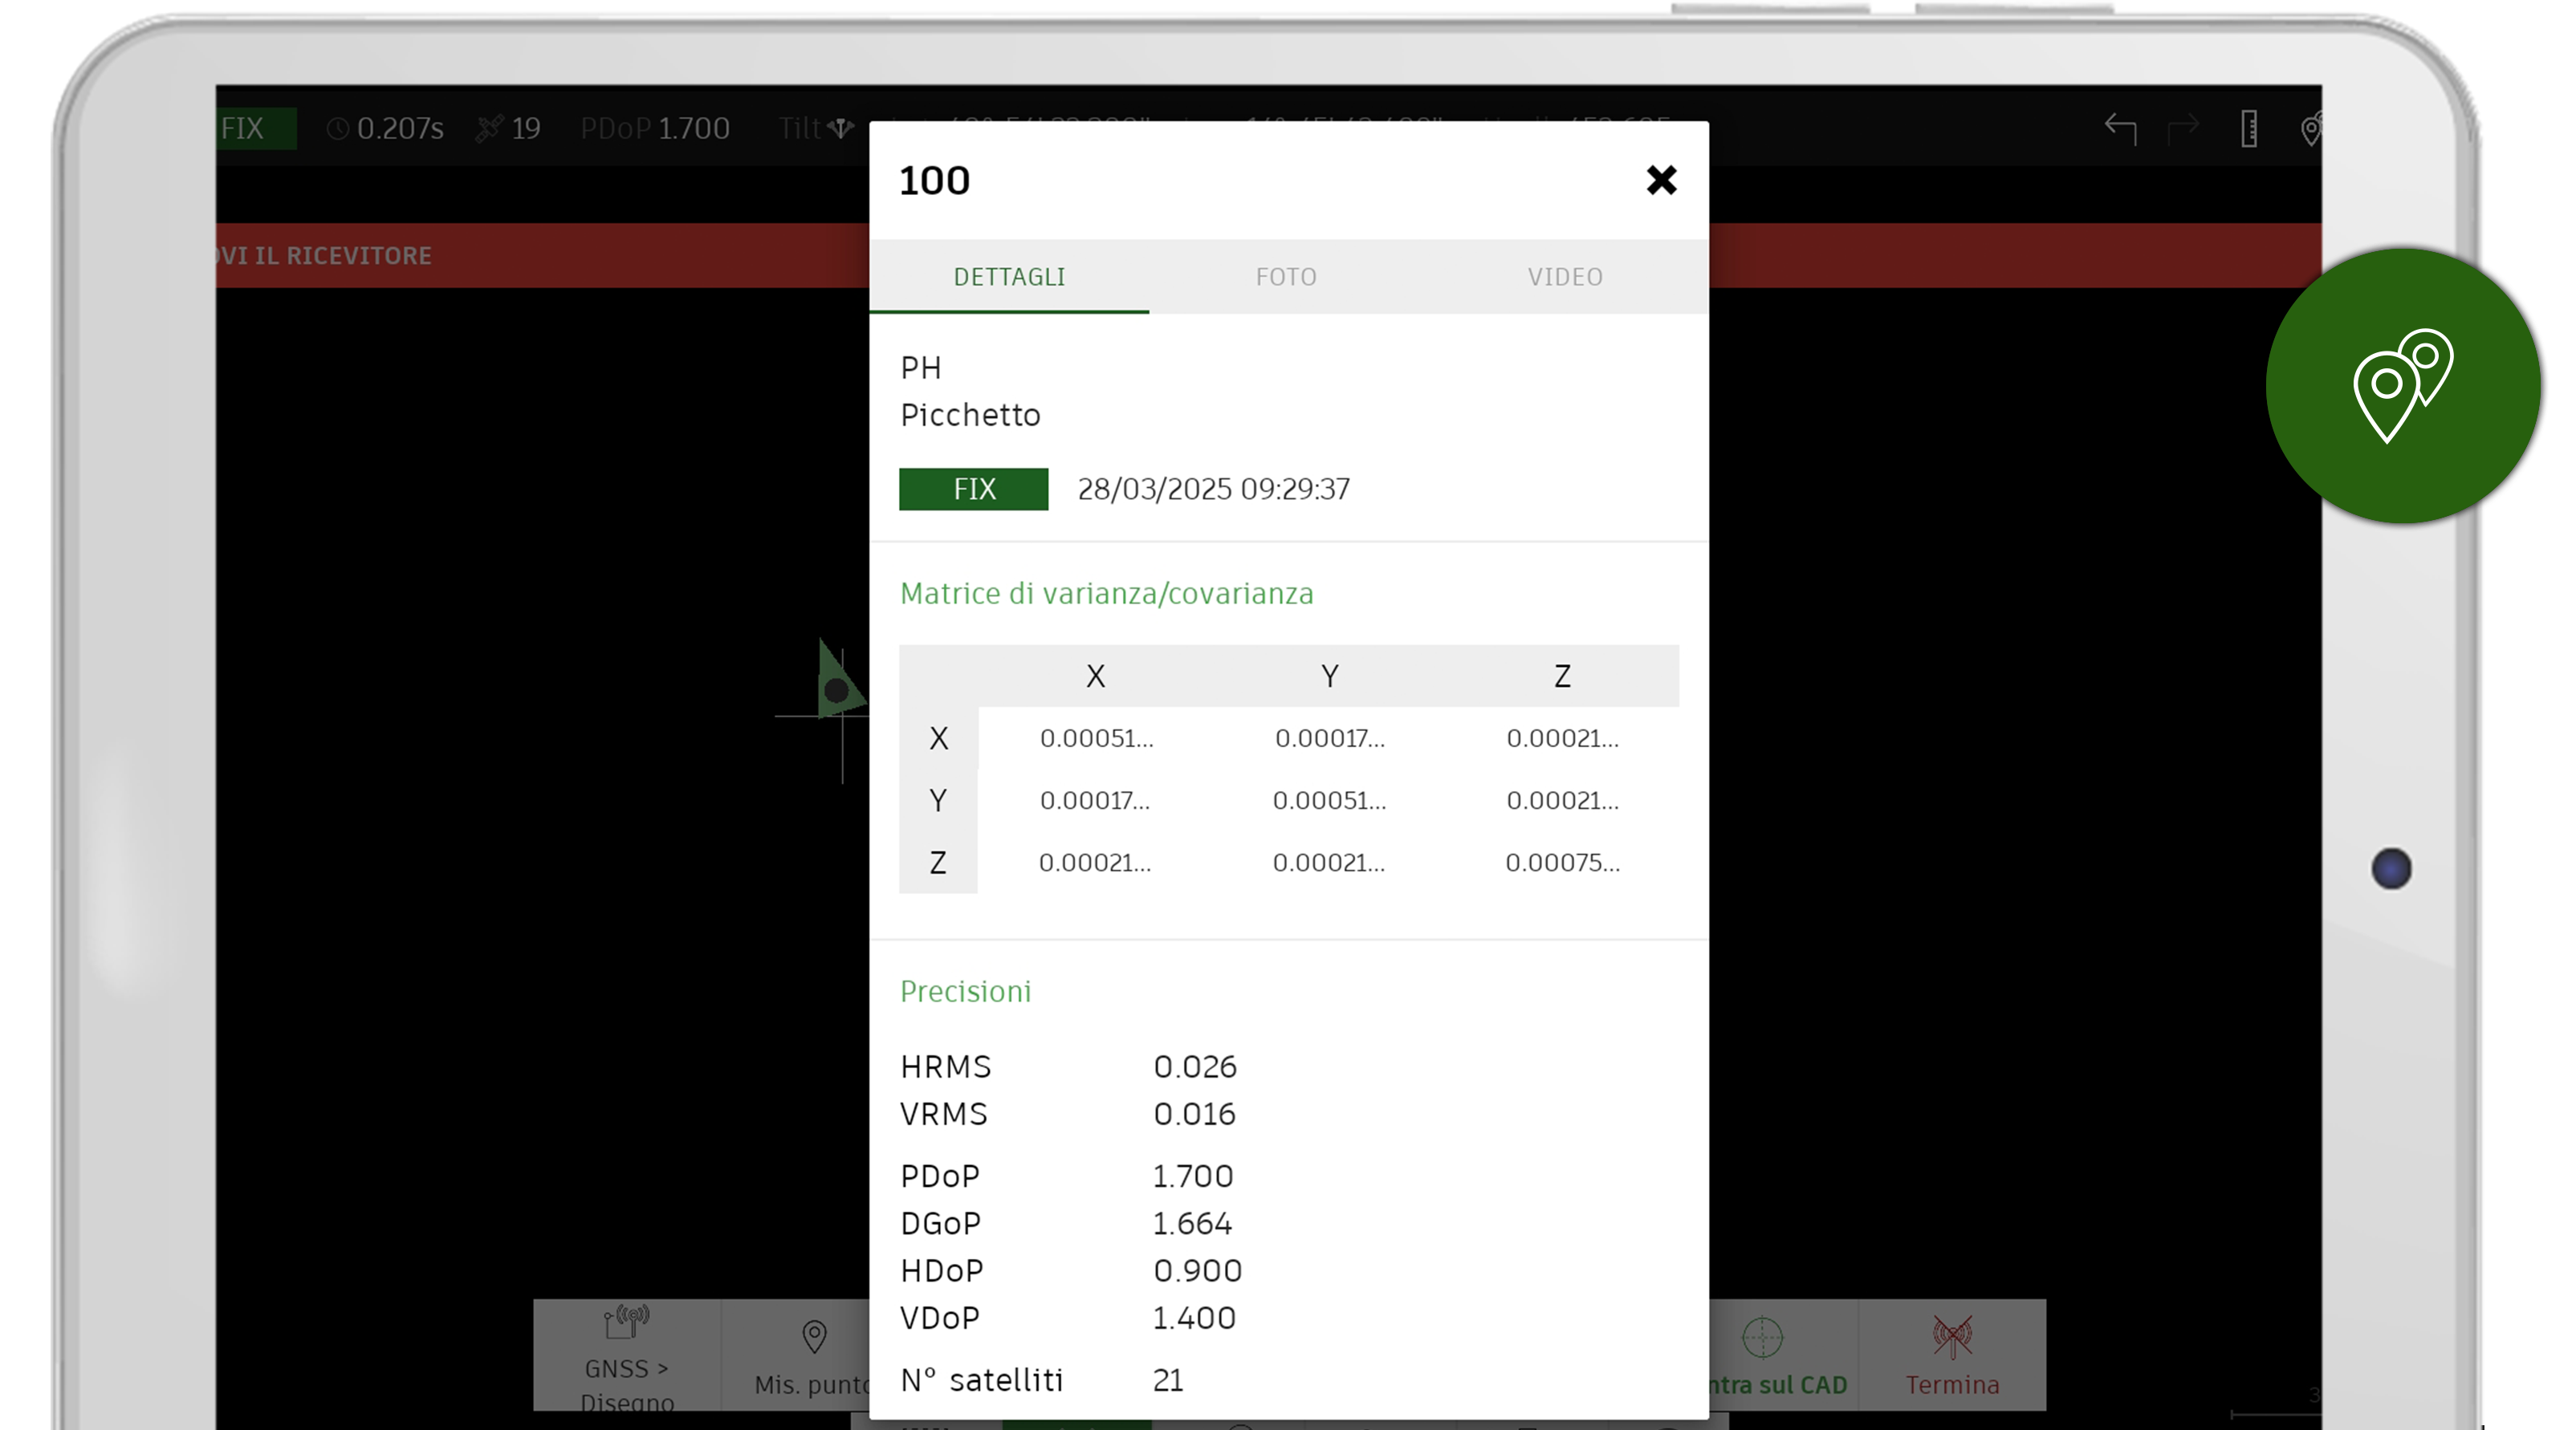
Task: Click the Z-Z variance cell 0.00075
Action: pos(1562,863)
